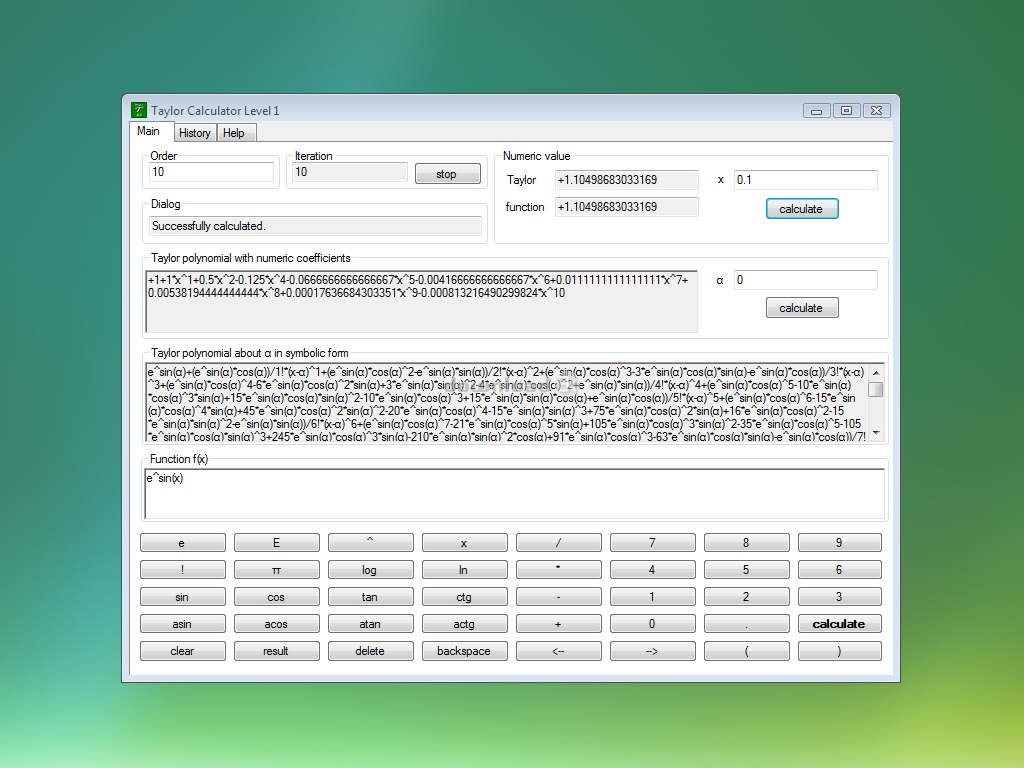Click calculate button under the α field
1024x768 pixels.
[801, 308]
